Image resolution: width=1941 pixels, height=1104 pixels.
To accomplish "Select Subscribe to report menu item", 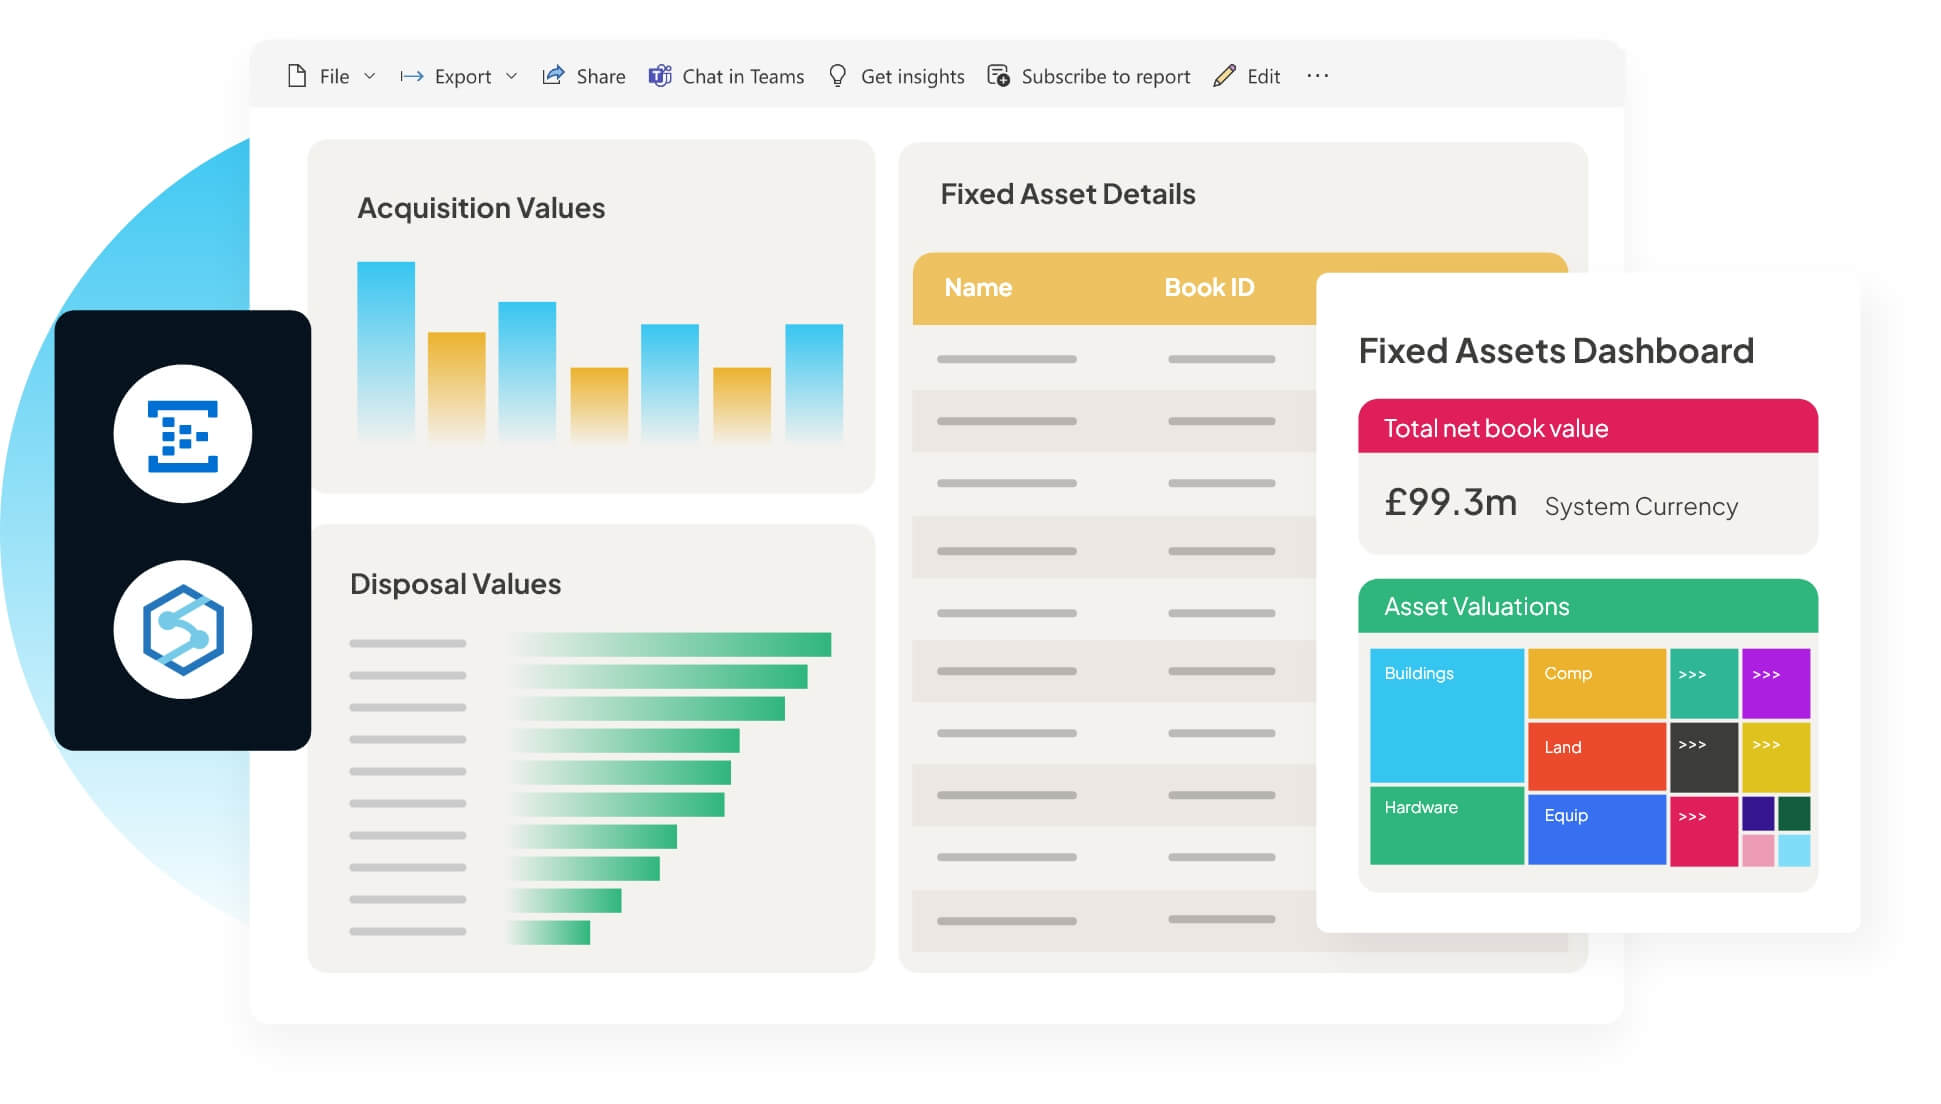I will [1105, 76].
